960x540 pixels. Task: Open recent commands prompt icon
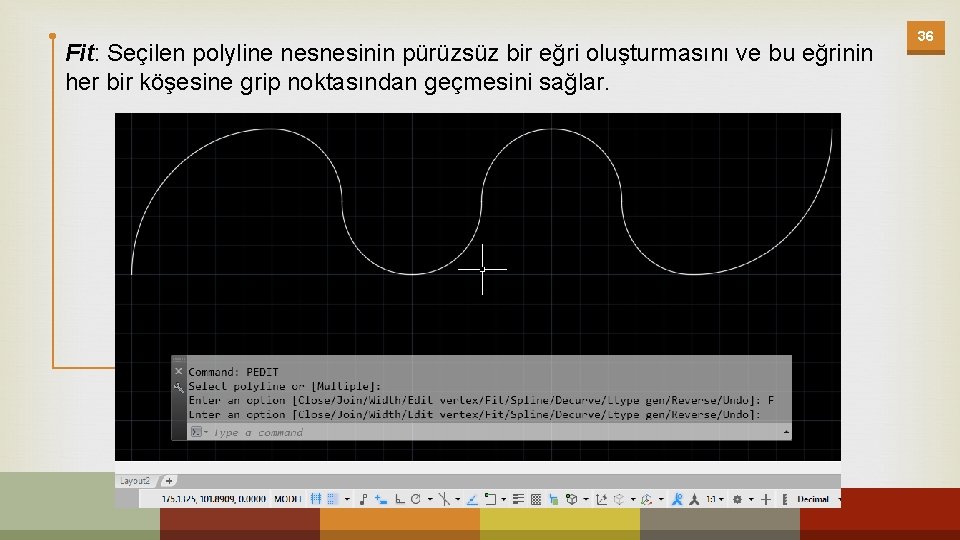[198, 432]
